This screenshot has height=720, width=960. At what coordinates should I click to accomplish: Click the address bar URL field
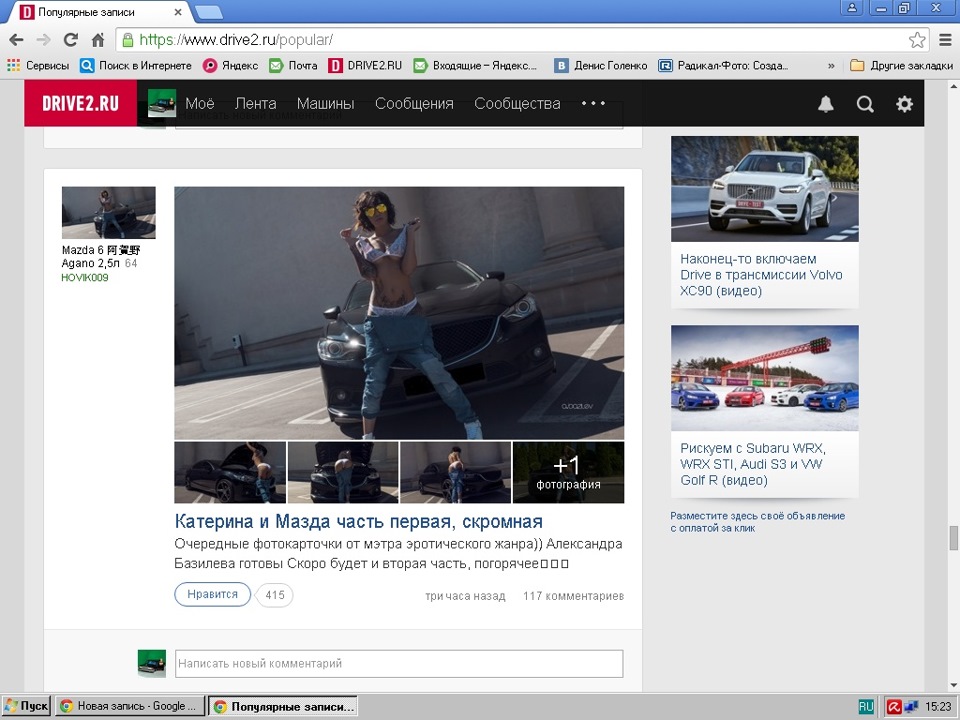[x=514, y=40]
